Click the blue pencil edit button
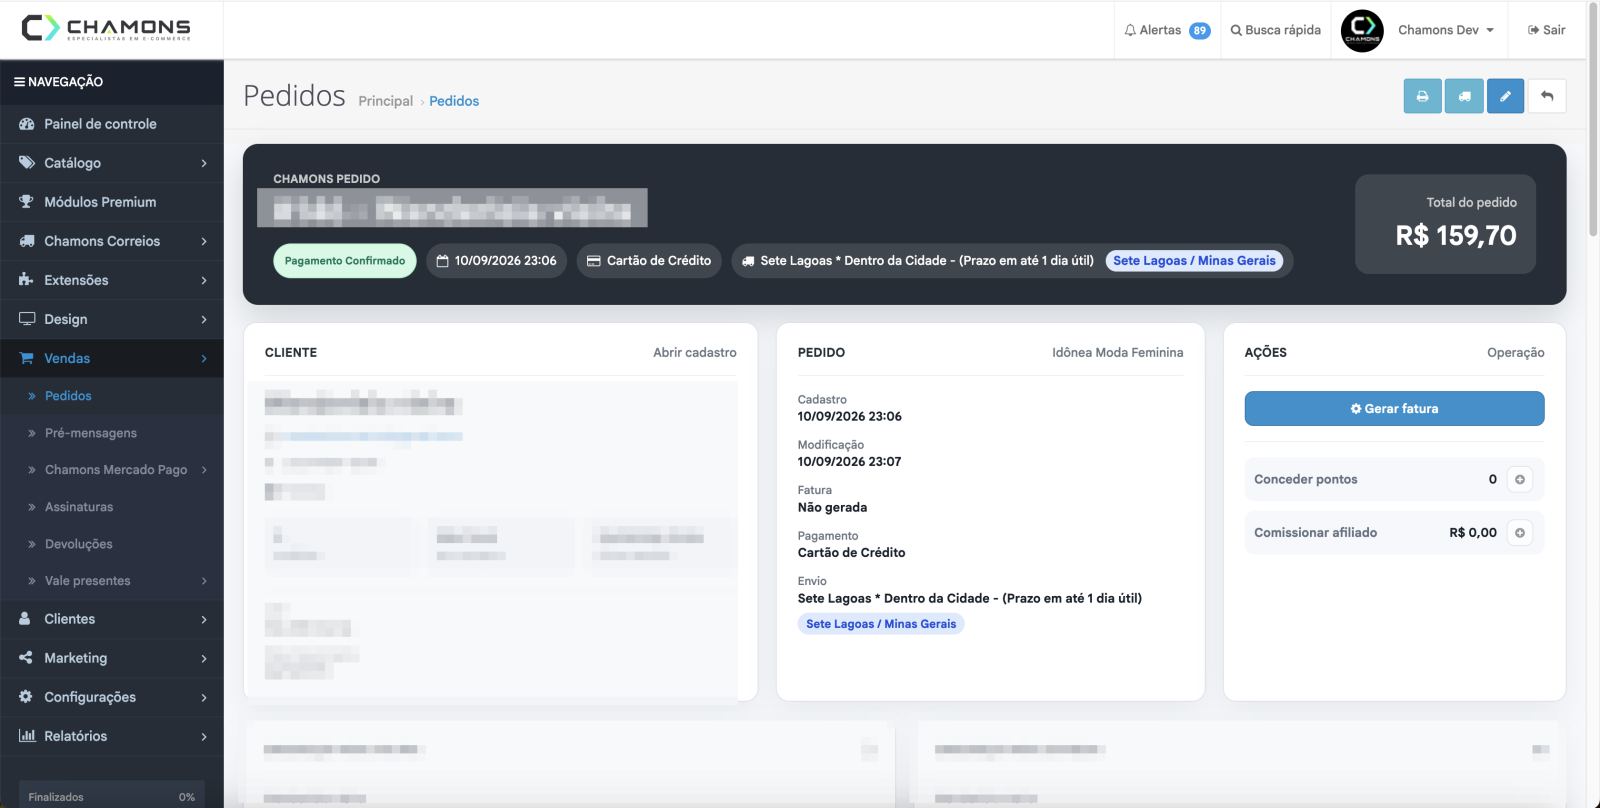 pyautogui.click(x=1505, y=96)
